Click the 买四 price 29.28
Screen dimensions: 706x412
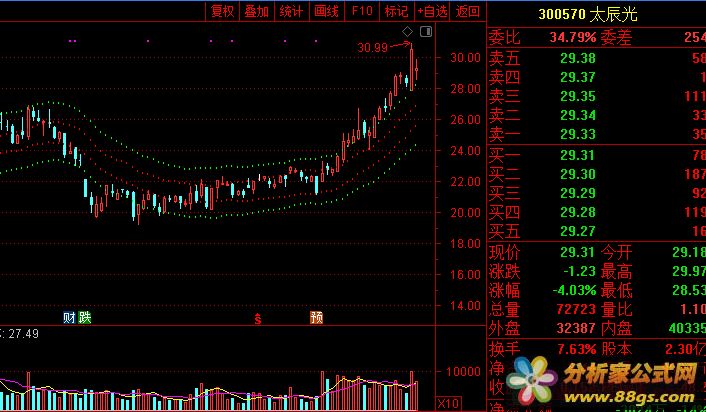(x=578, y=212)
